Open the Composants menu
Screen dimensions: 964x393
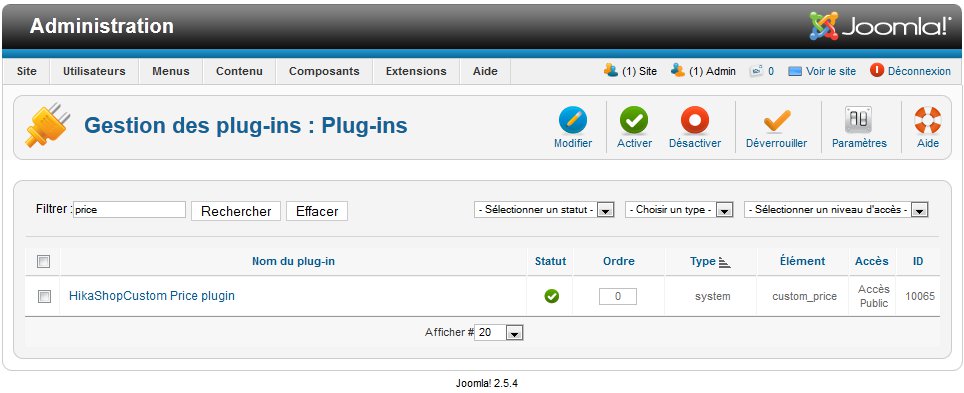324,71
